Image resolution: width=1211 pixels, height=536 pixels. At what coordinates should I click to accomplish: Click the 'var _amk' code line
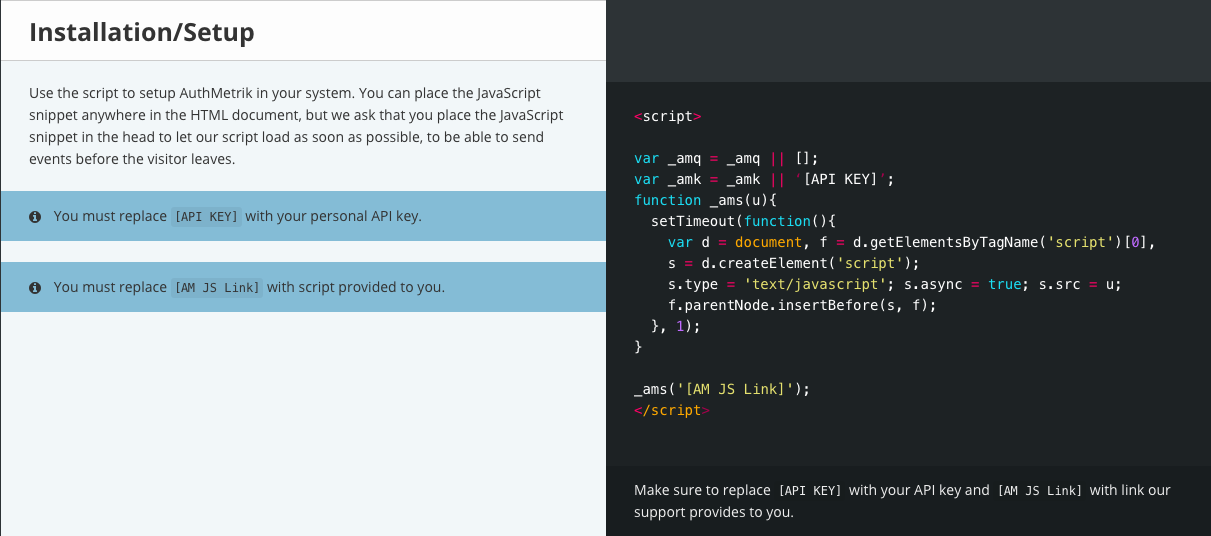pos(764,179)
